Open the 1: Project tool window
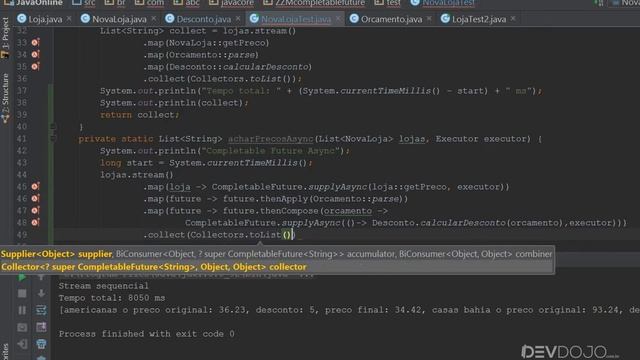Screen dimensions: 640x360 (x=5, y=38)
